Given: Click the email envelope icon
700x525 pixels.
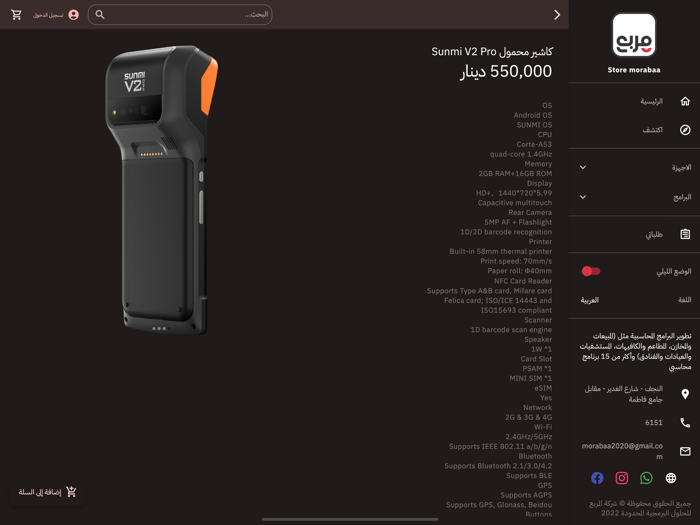Looking at the screenshot, I should pos(685,451).
